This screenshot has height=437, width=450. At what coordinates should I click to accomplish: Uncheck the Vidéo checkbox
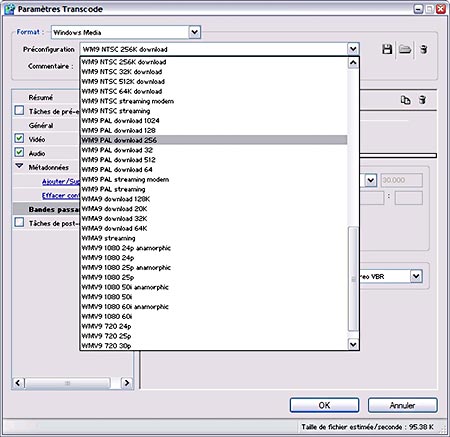(x=19, y=138)
